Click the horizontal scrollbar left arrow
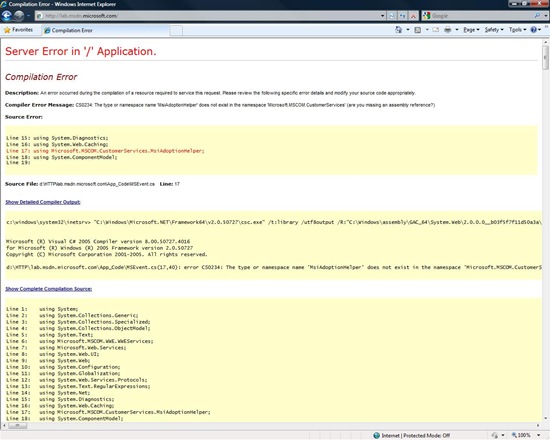 coord(4,426)
